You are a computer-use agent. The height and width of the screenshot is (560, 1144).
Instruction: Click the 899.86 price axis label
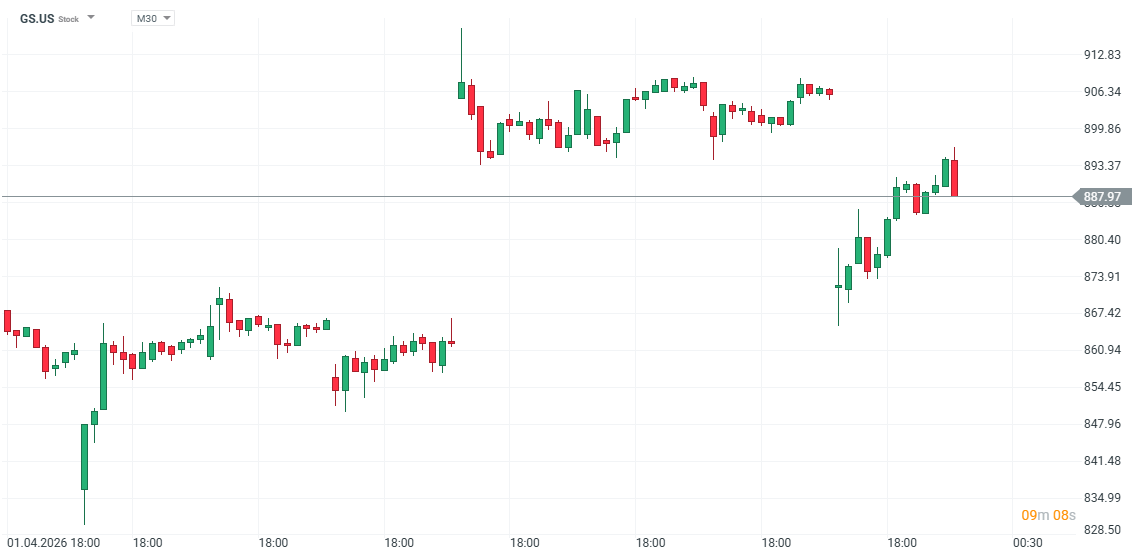[1102, 129]
